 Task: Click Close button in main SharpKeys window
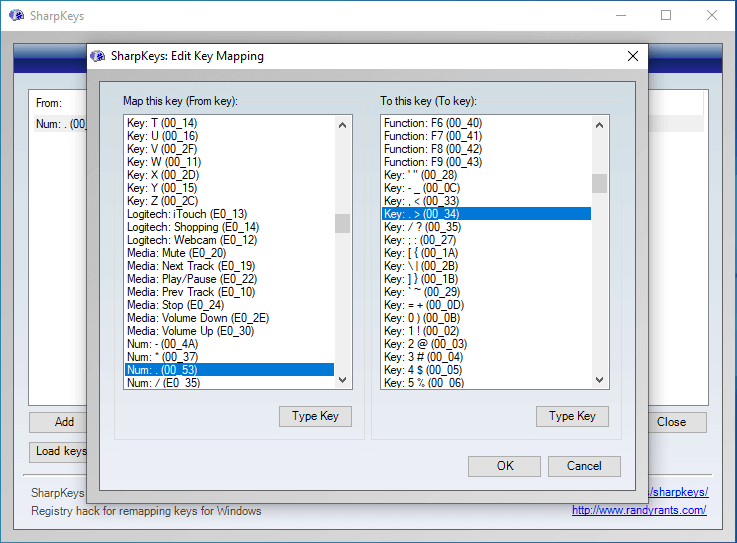tap(677, 422)
